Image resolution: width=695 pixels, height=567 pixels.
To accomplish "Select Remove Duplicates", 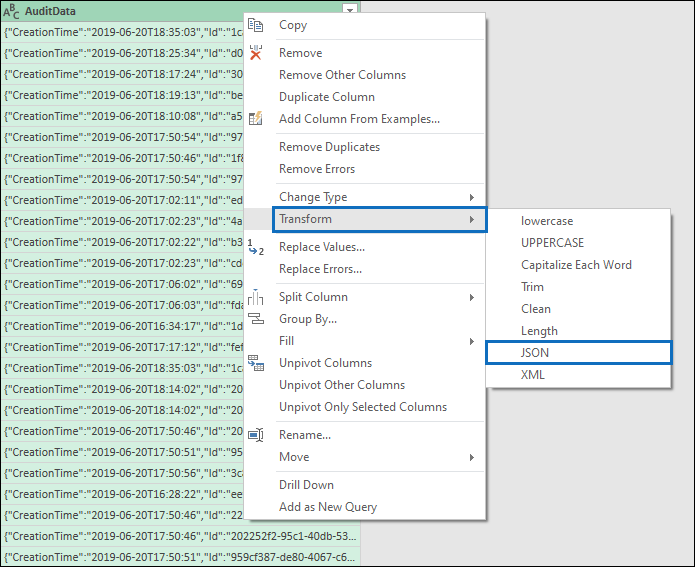I will click(364, 147).
